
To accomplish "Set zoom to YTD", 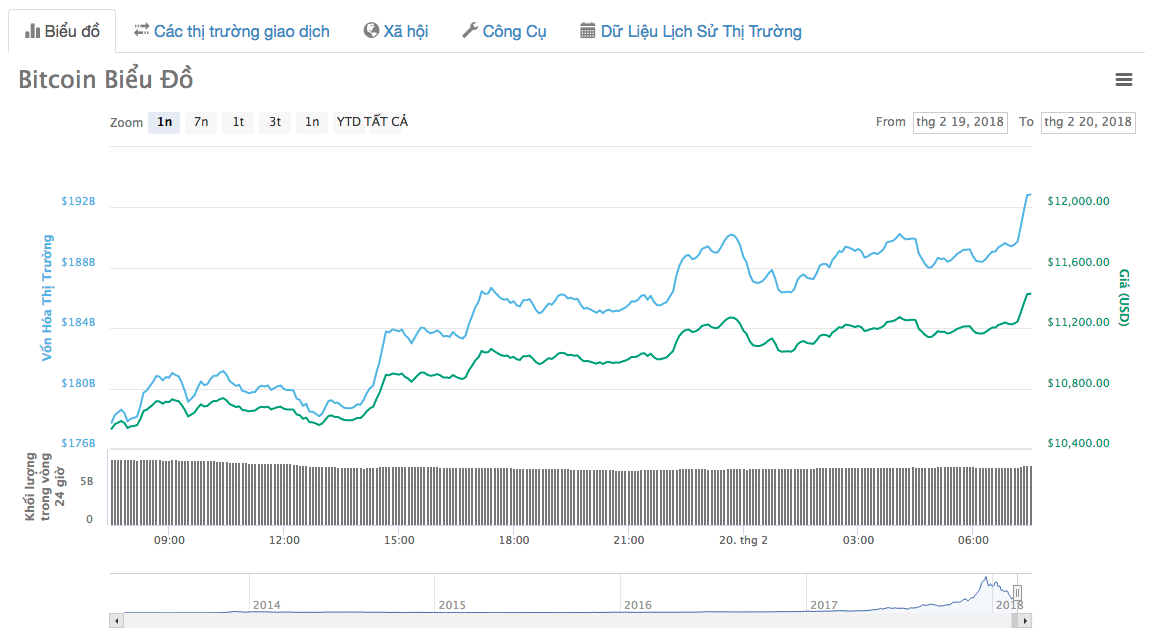I will [348, 122].
